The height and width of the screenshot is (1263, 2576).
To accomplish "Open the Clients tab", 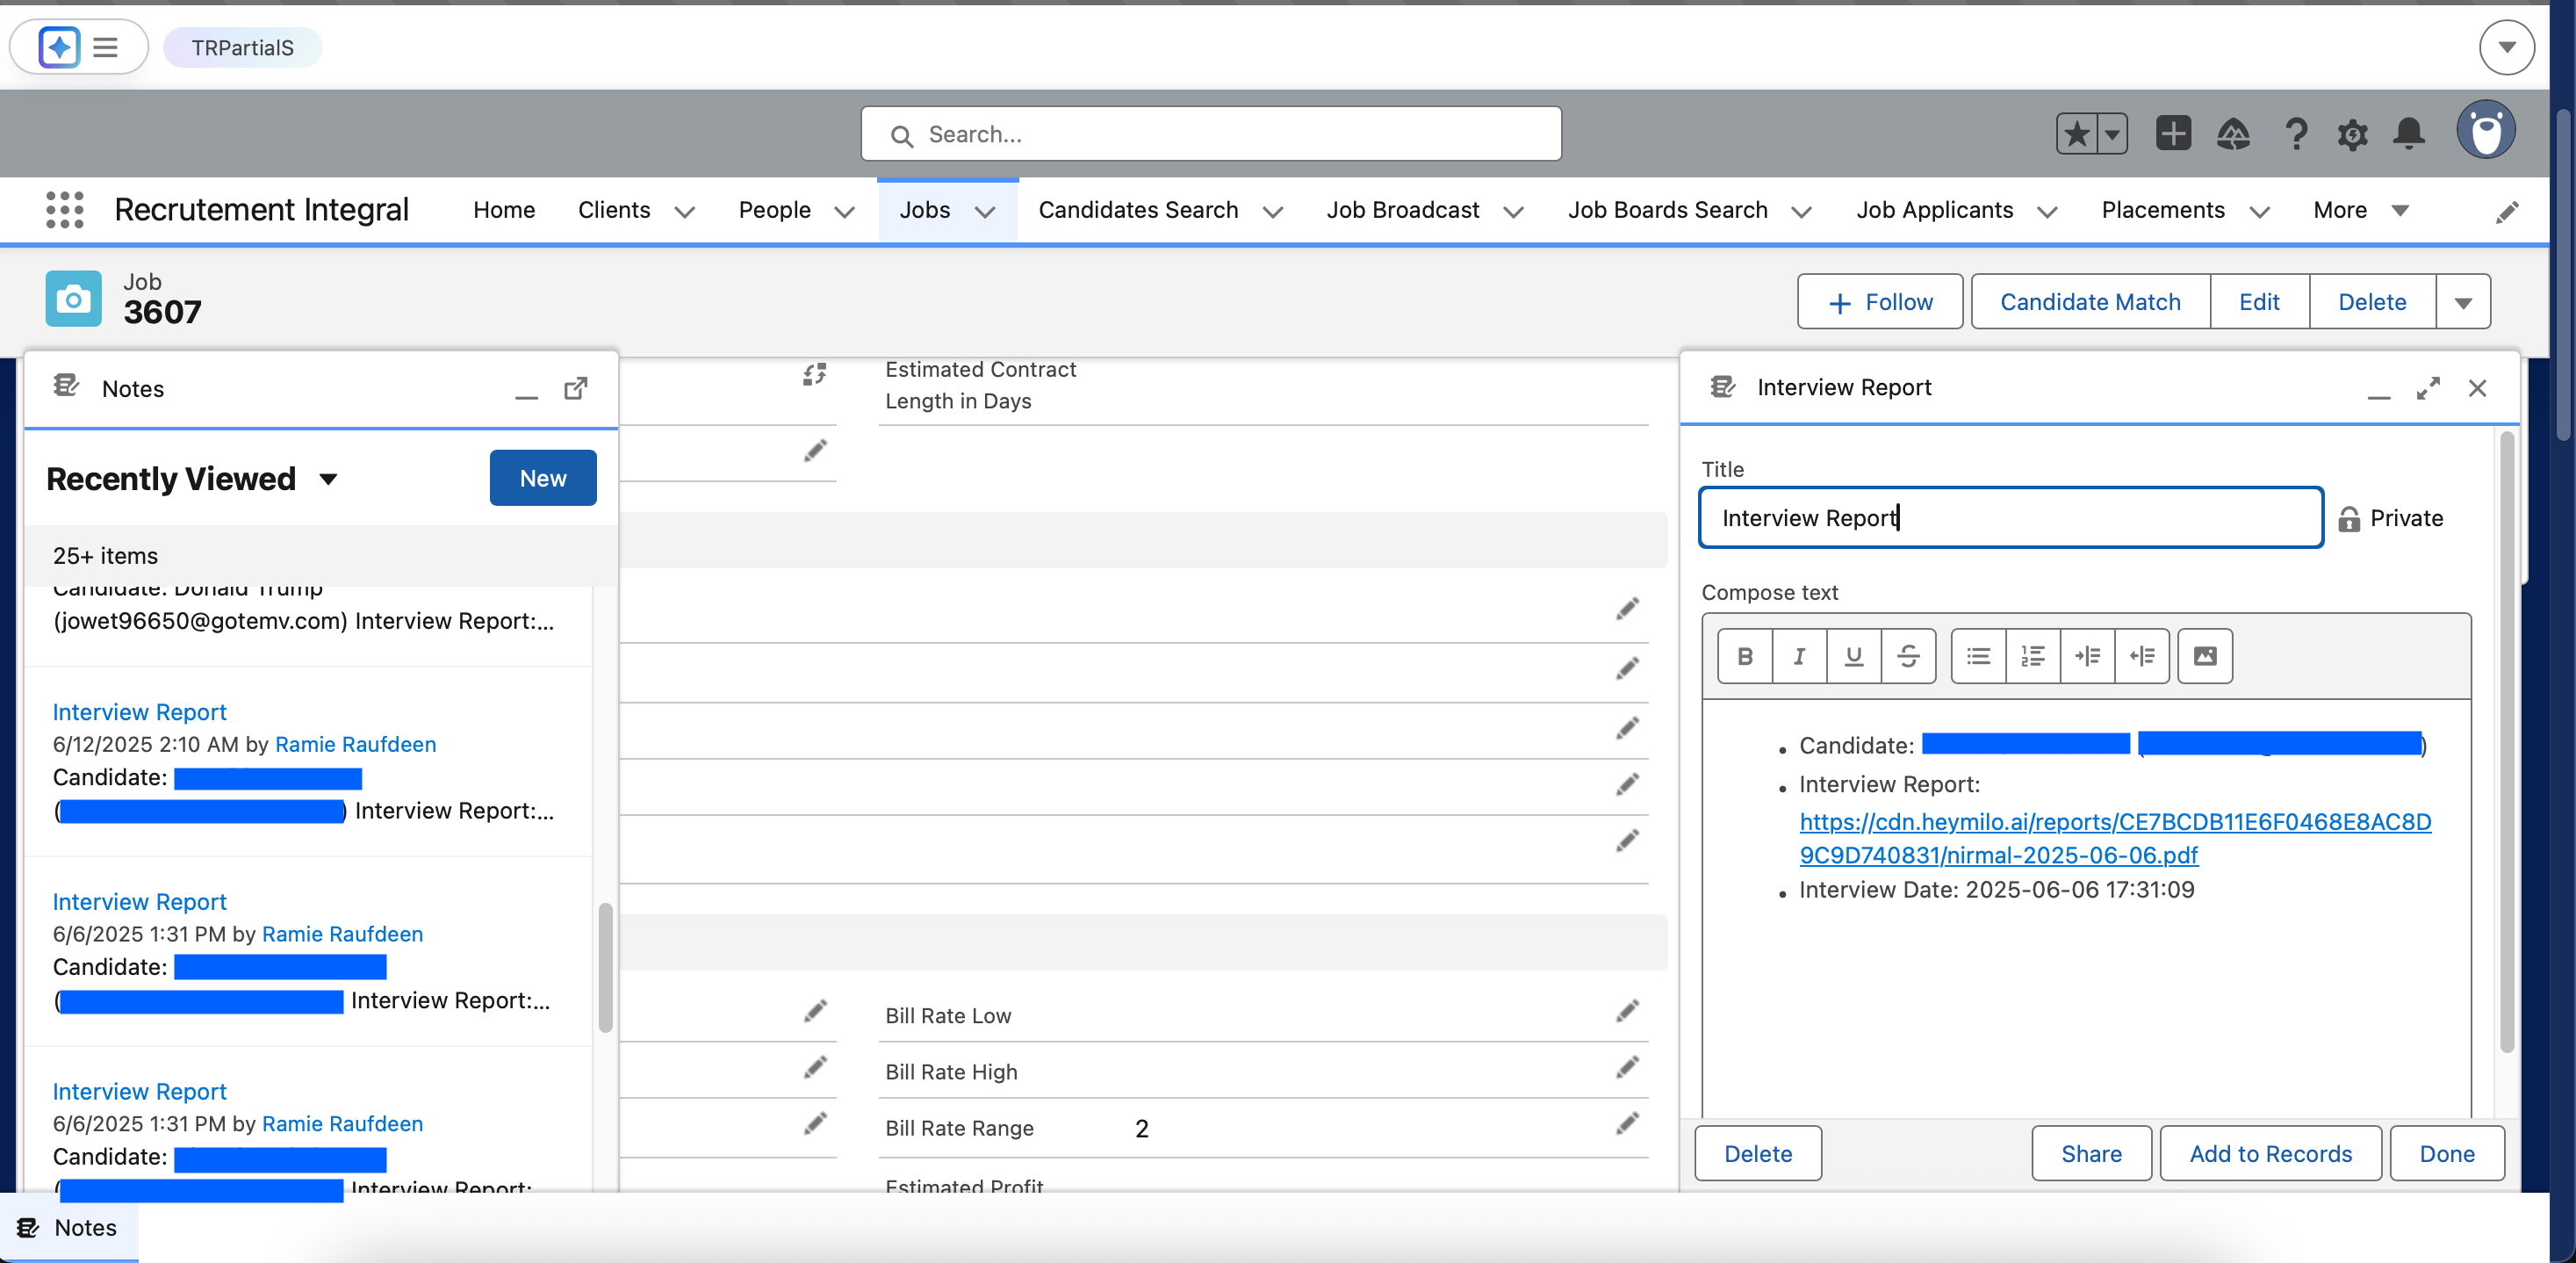I will pyautogui.click(x=614, y=210).
